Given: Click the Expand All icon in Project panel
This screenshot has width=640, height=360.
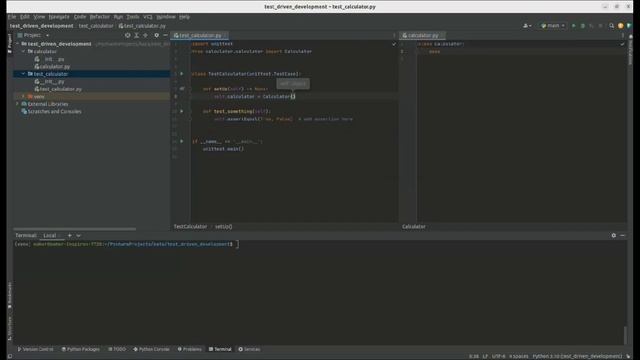Looking at the screenshot, I should pos(137,36).
